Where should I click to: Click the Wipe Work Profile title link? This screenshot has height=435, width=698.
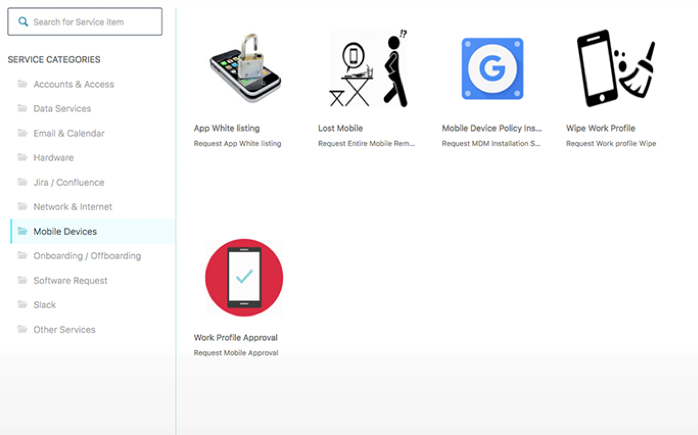click(601, 128)
